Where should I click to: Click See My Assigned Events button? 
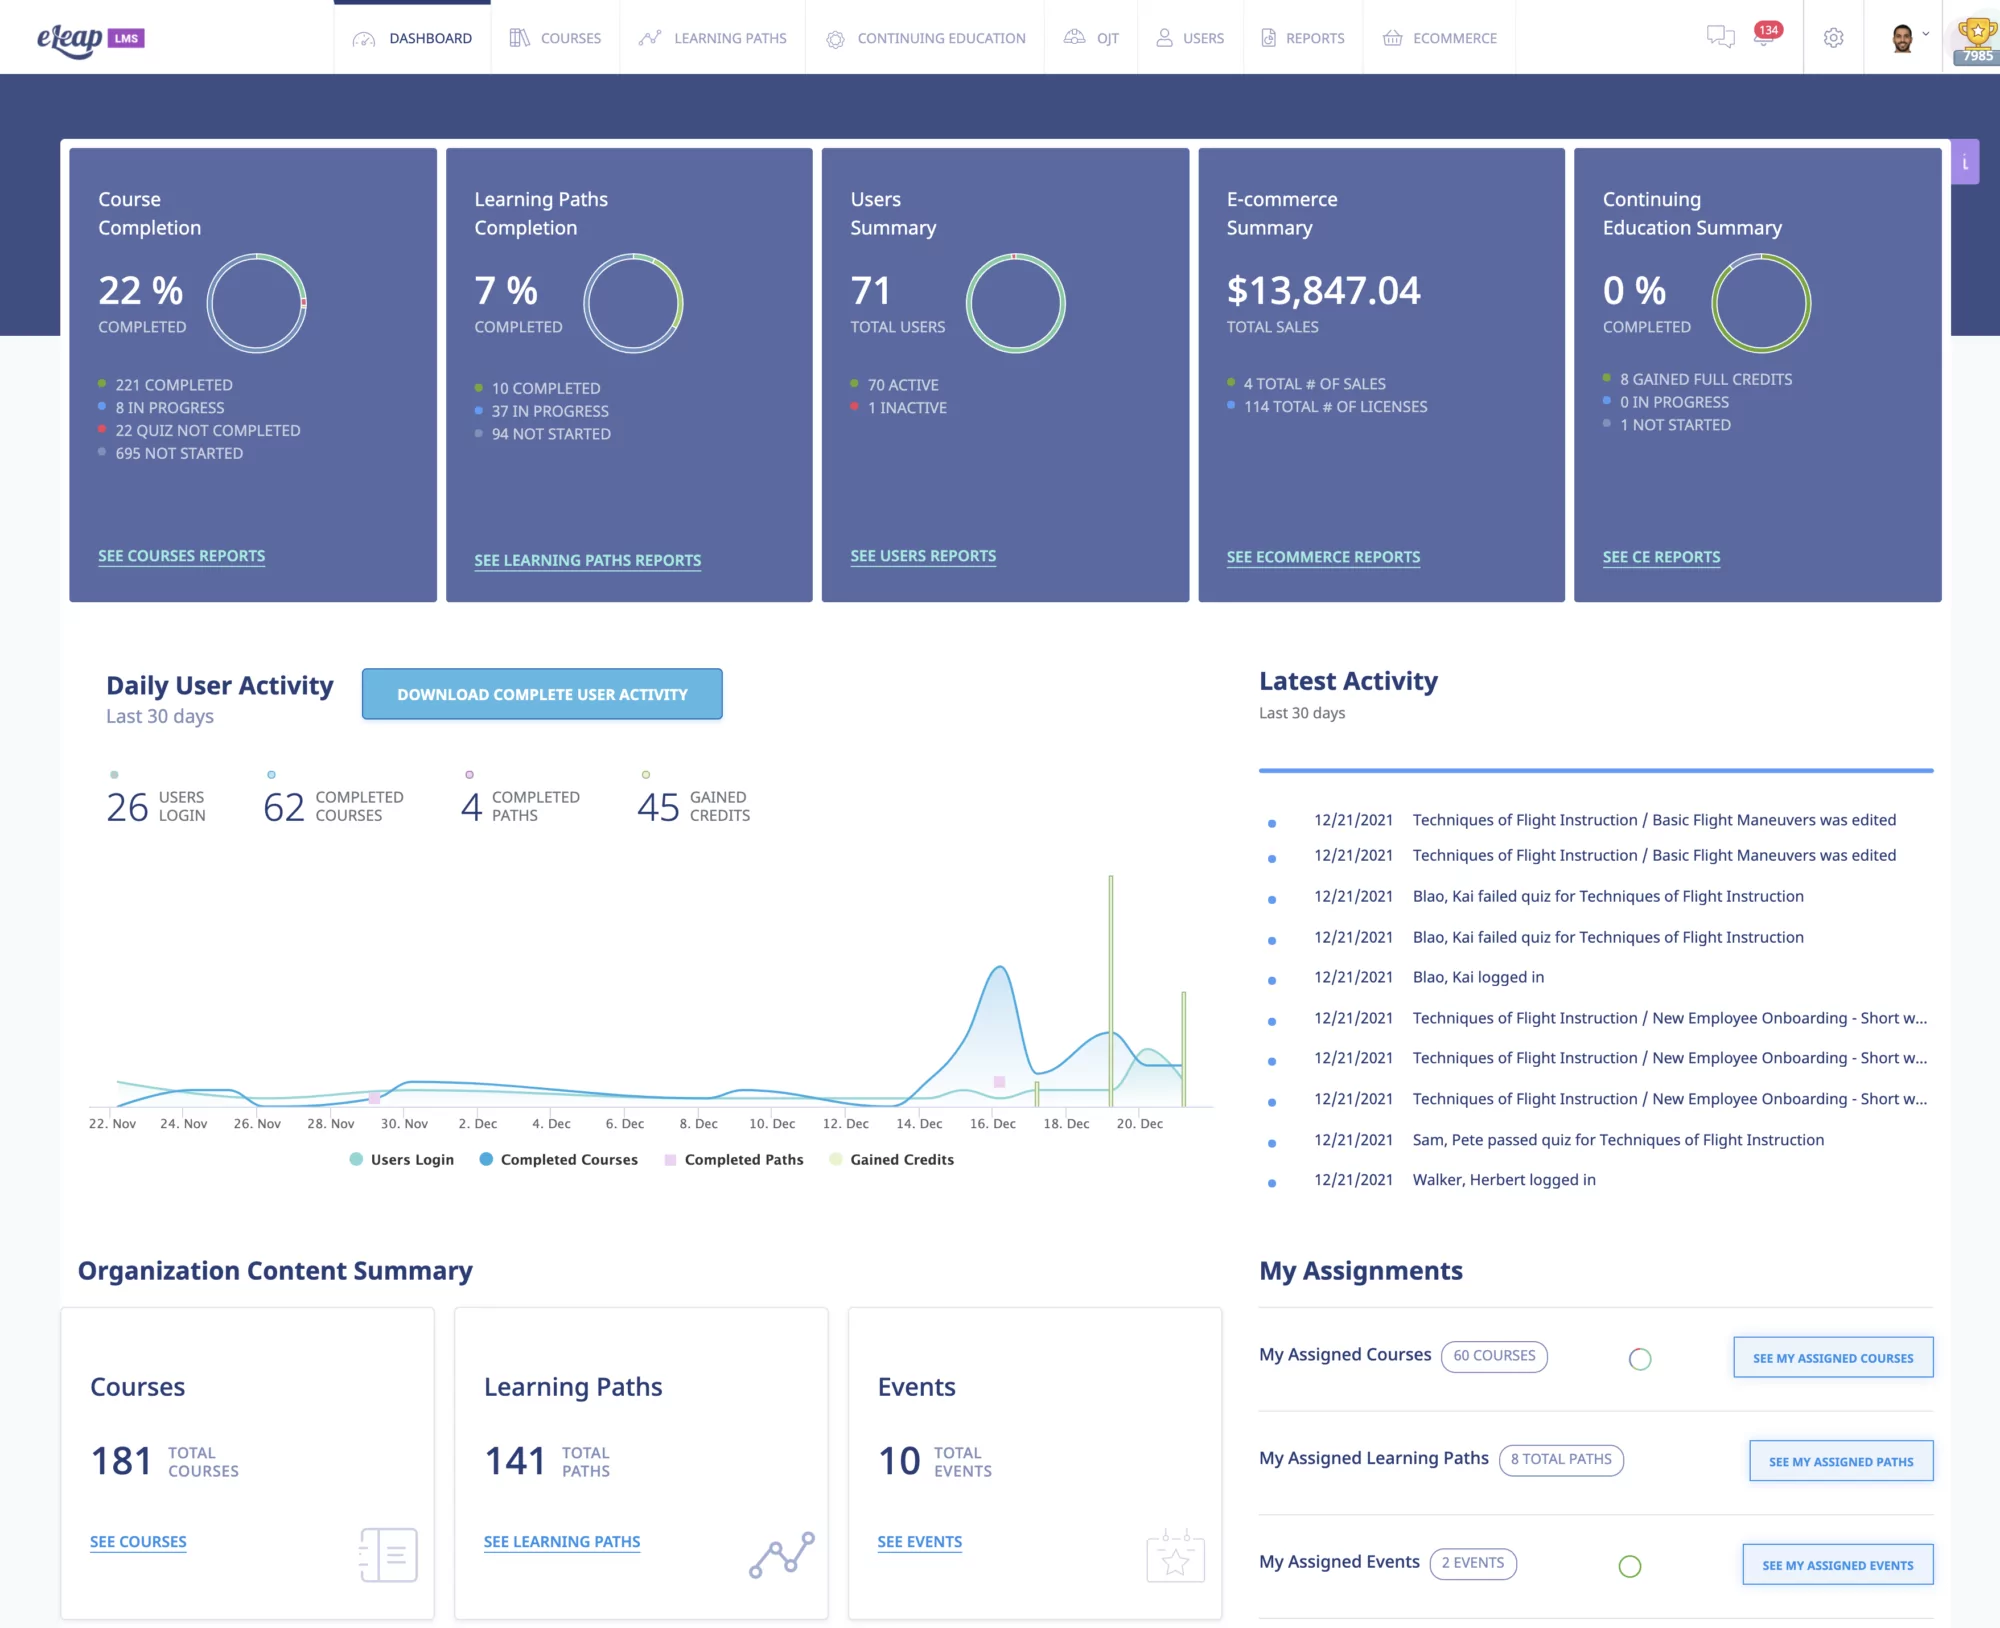1838,1565
